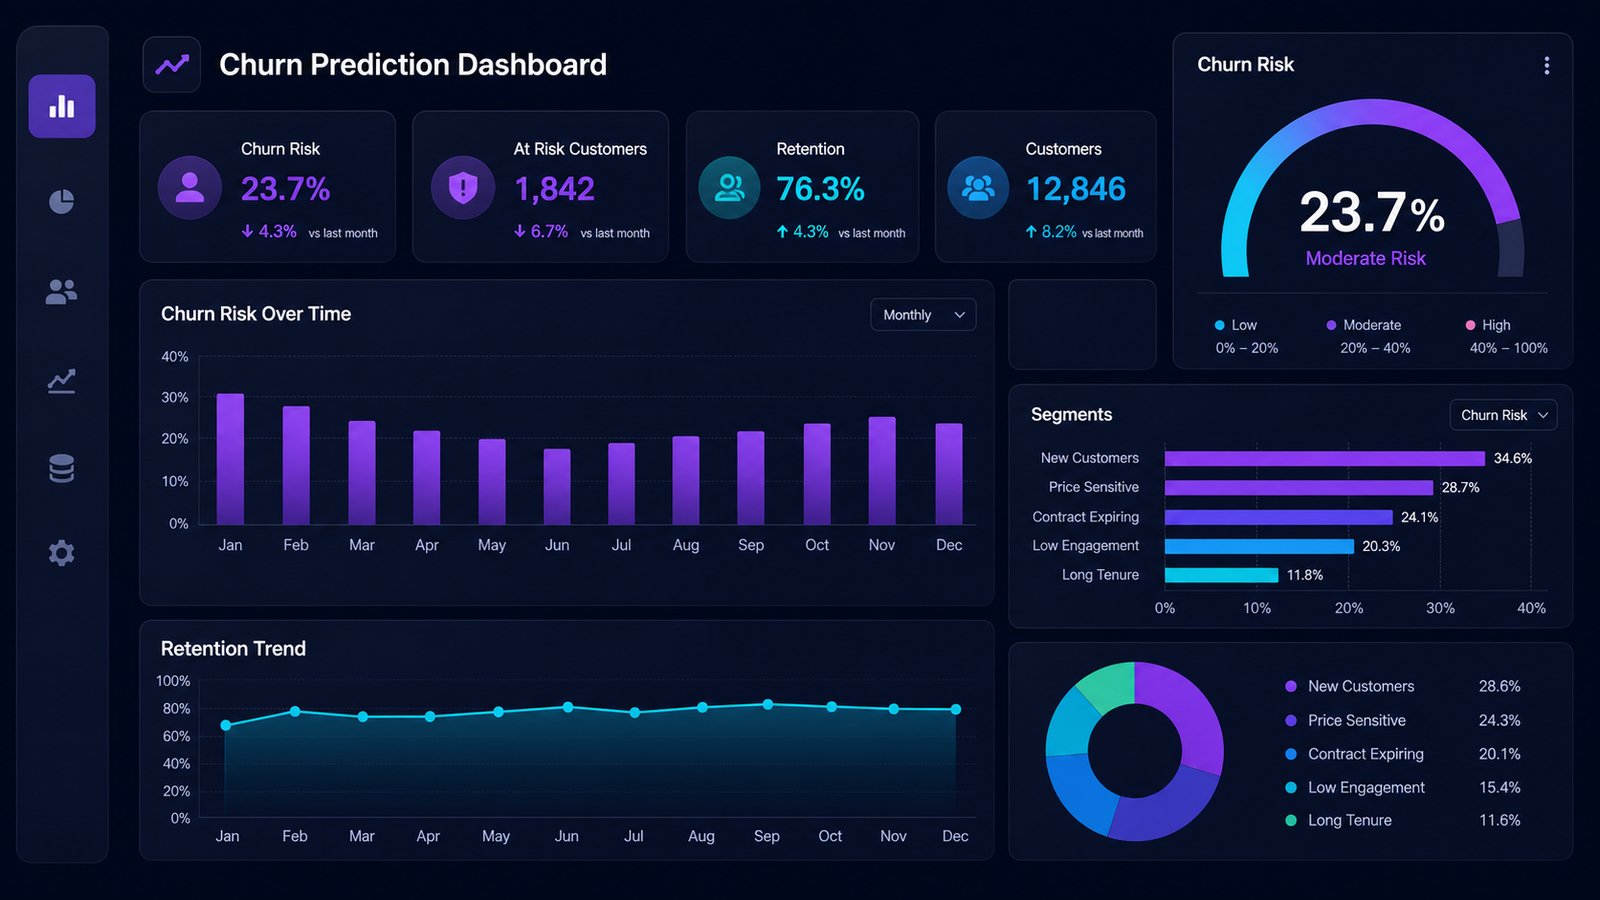Click the Low Engagement segment bar
This screenshot has width=1600, height=900.
point(1259,546)
